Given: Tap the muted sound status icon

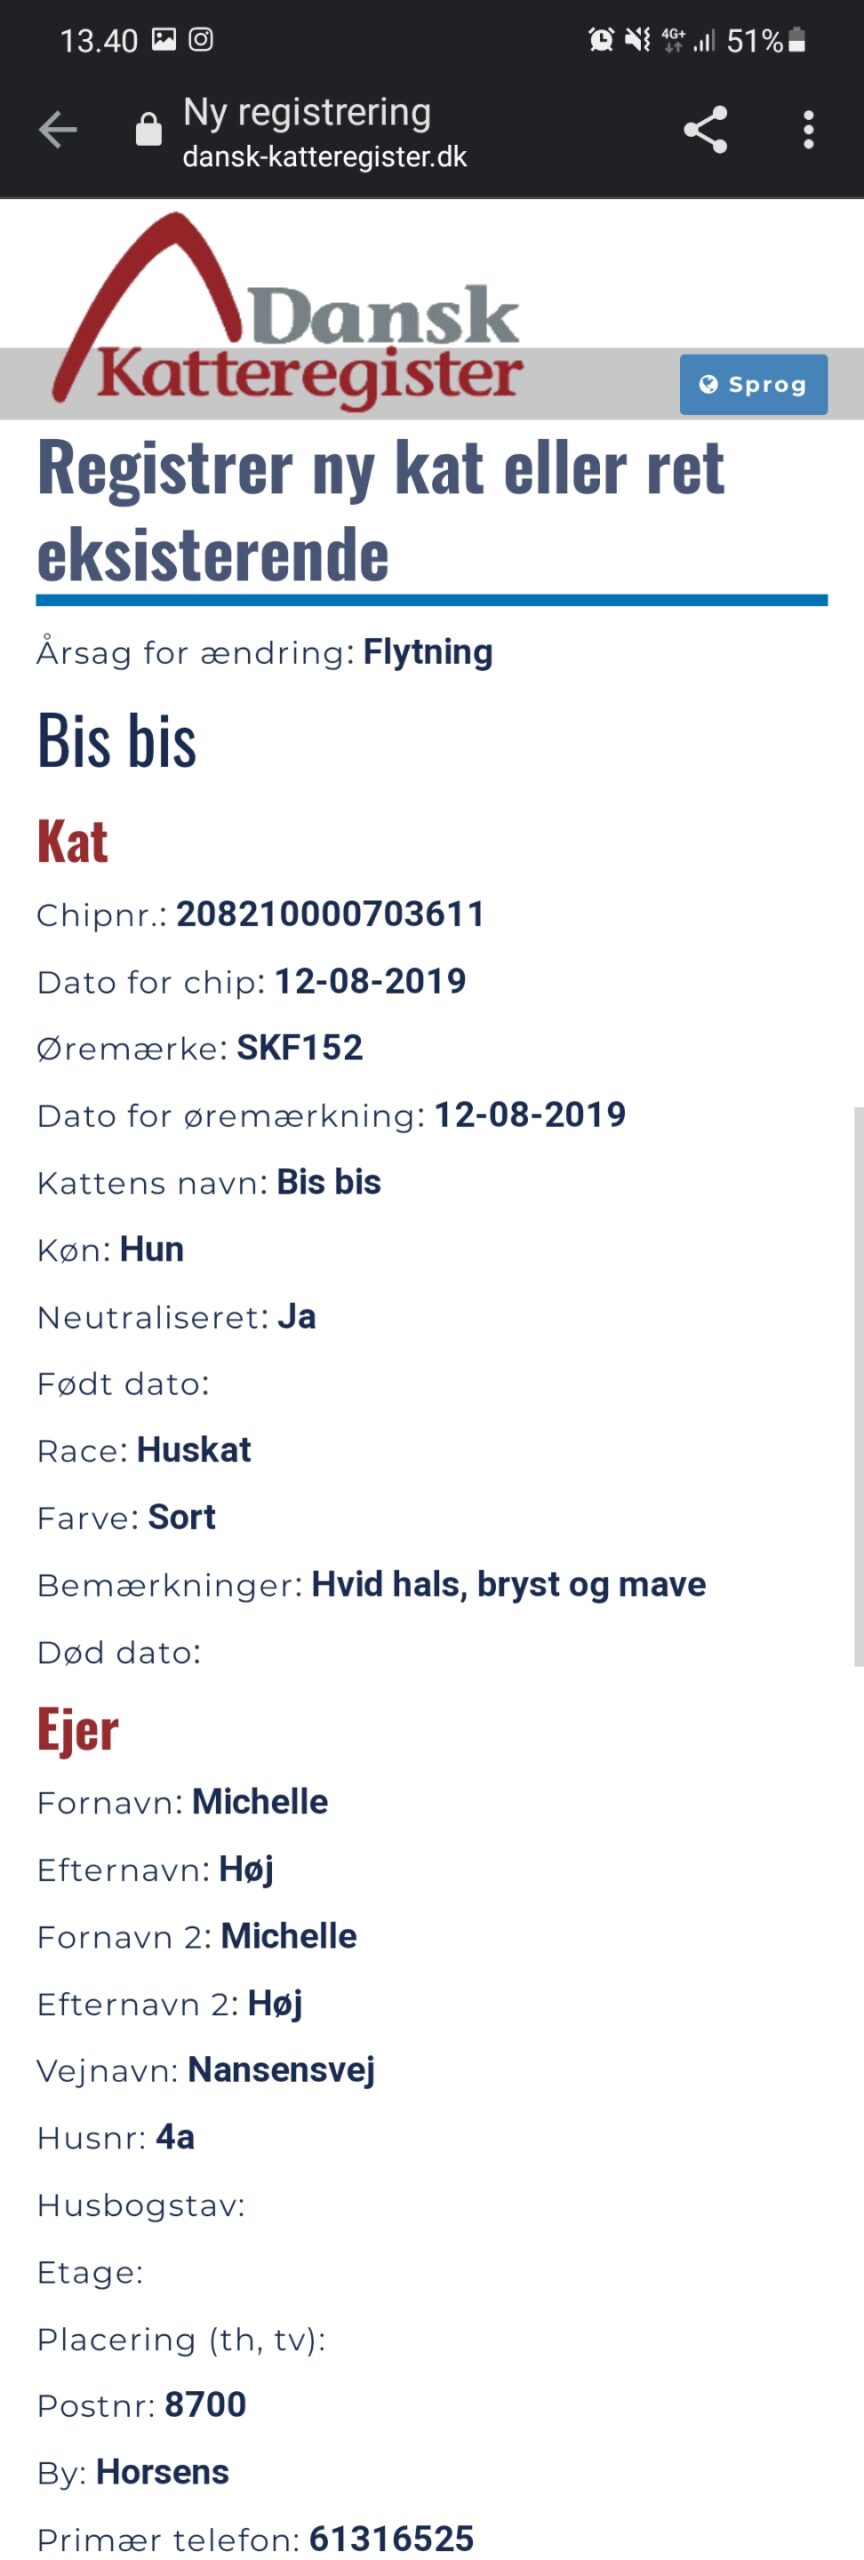Looking at the screenshot, I should pyautogui.click(x=638, y=40).
